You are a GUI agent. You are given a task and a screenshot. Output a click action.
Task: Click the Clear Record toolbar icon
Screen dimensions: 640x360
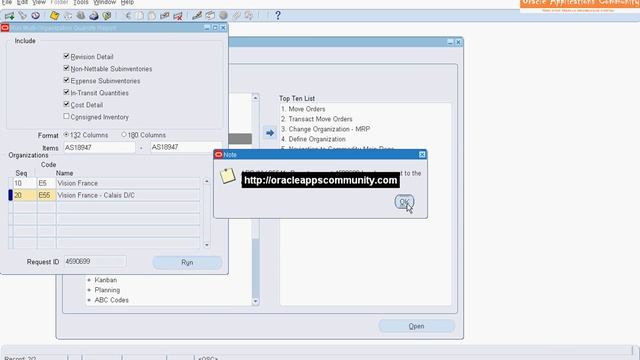click(x=164, y=16)
